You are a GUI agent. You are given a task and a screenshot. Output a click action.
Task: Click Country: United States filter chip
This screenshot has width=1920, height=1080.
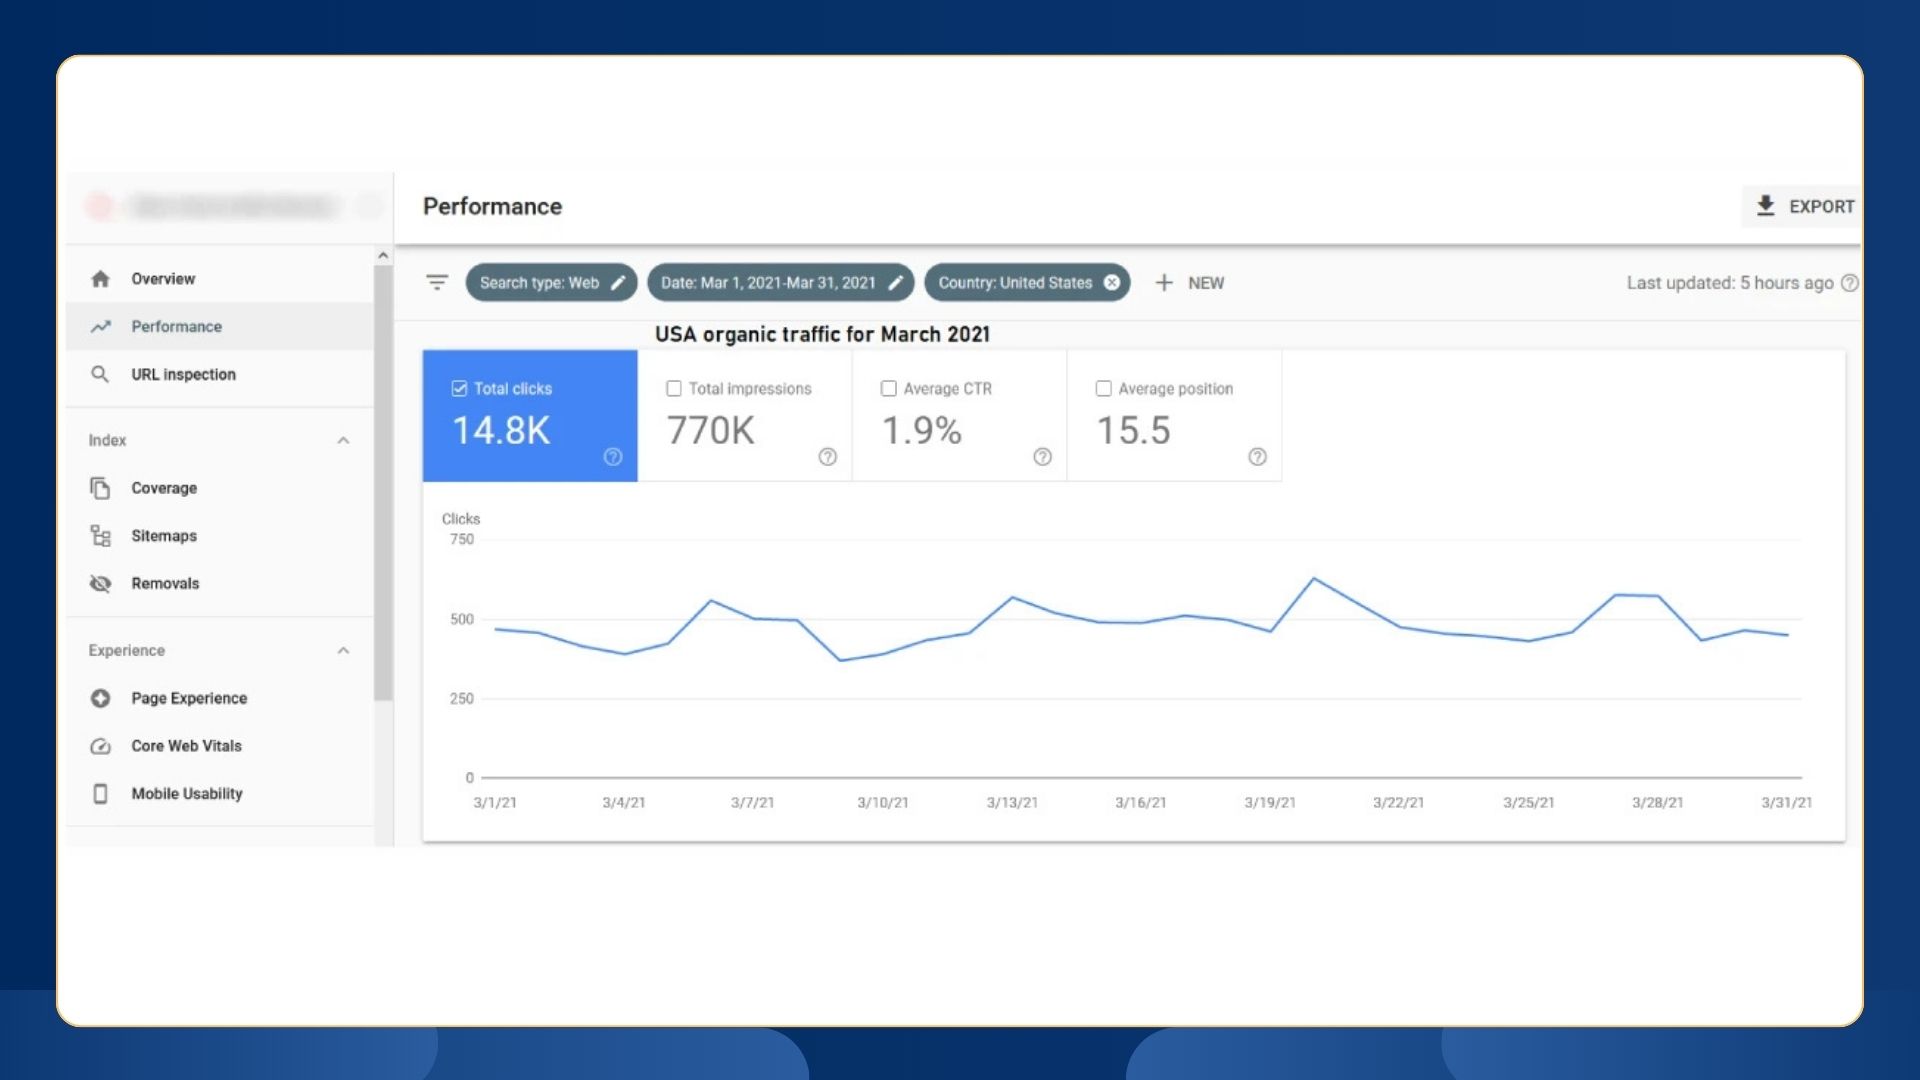tap(1027, 283)
